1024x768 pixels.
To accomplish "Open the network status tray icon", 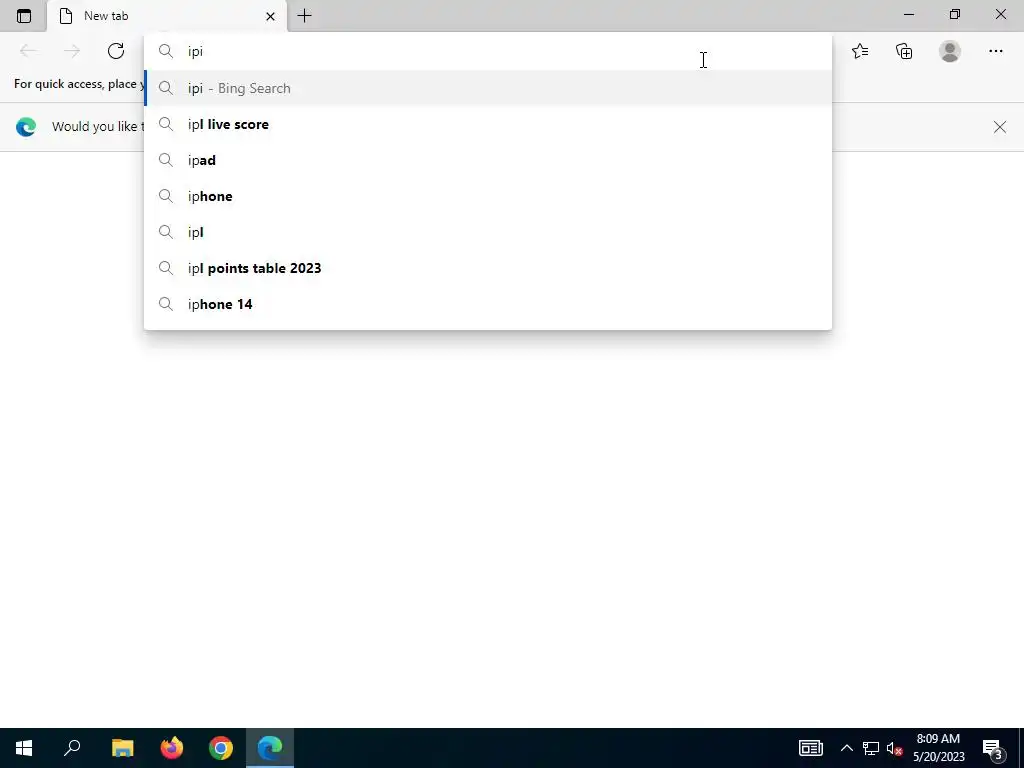I will [871, 748].
